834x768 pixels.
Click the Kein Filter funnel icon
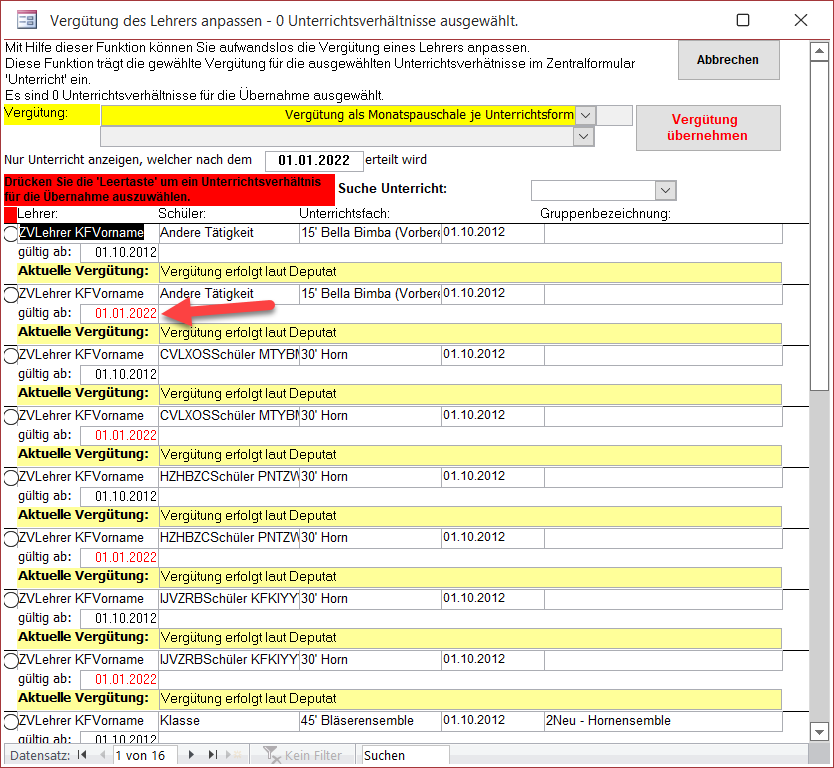(x=269, y=756)
